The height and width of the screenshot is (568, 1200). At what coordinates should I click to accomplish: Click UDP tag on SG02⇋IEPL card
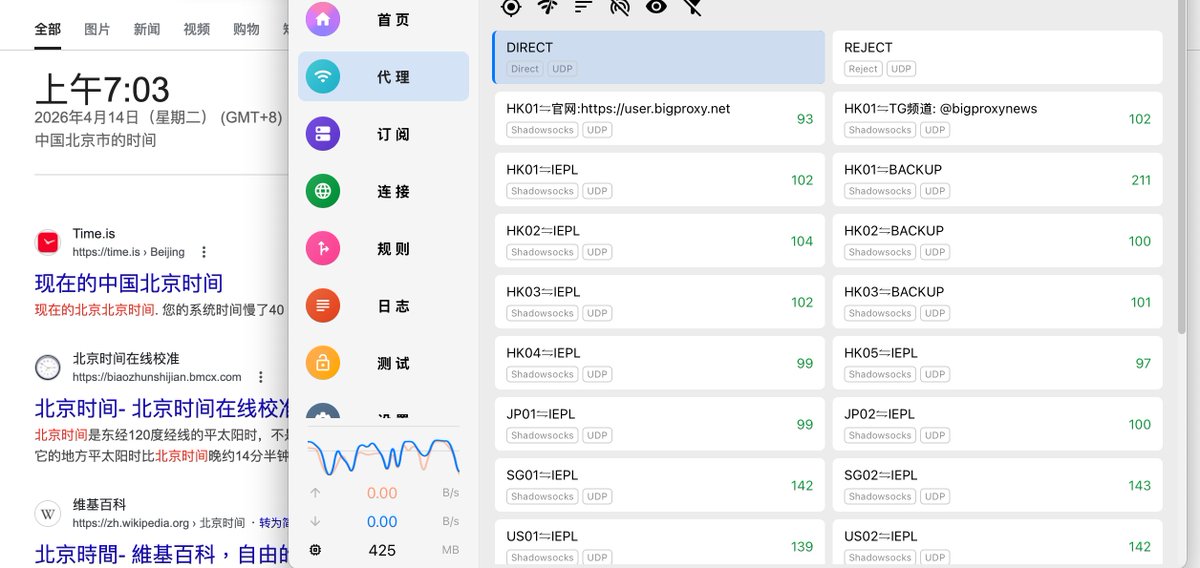(935, 496)
